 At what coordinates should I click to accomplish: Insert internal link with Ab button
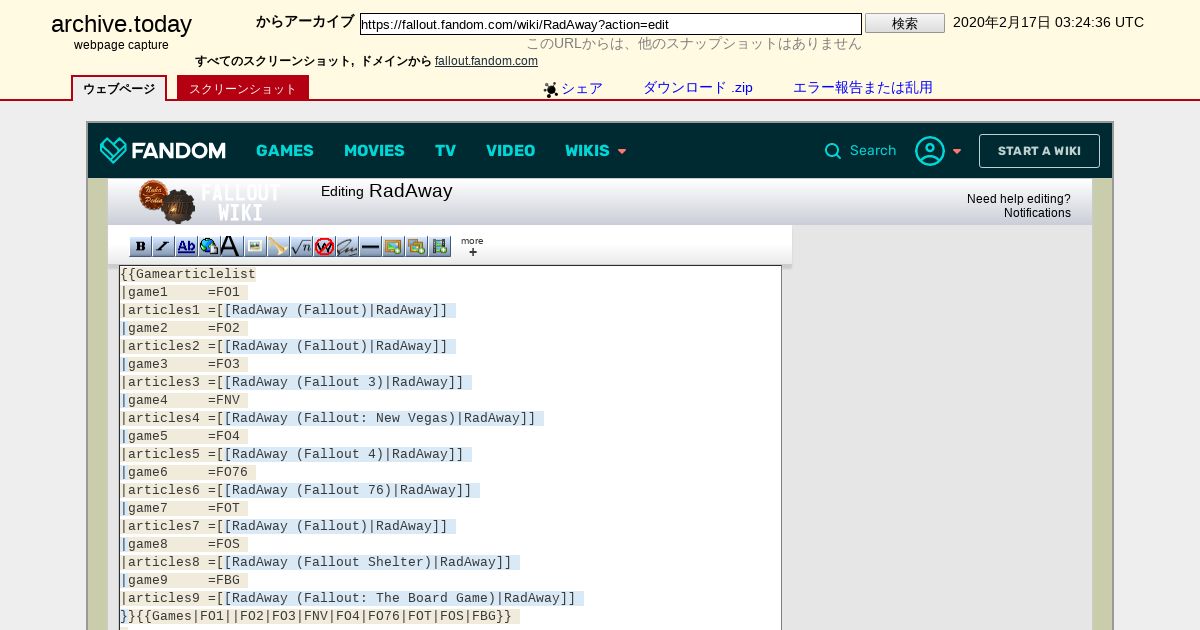tap(186, 246)
